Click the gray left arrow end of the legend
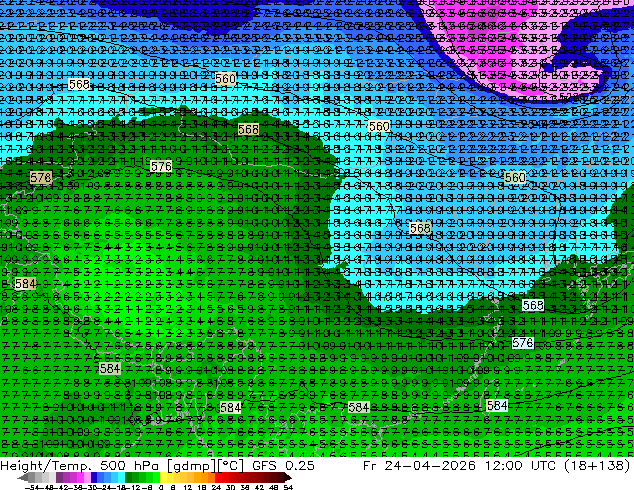The image size is (634, 490). pos(22,478)
